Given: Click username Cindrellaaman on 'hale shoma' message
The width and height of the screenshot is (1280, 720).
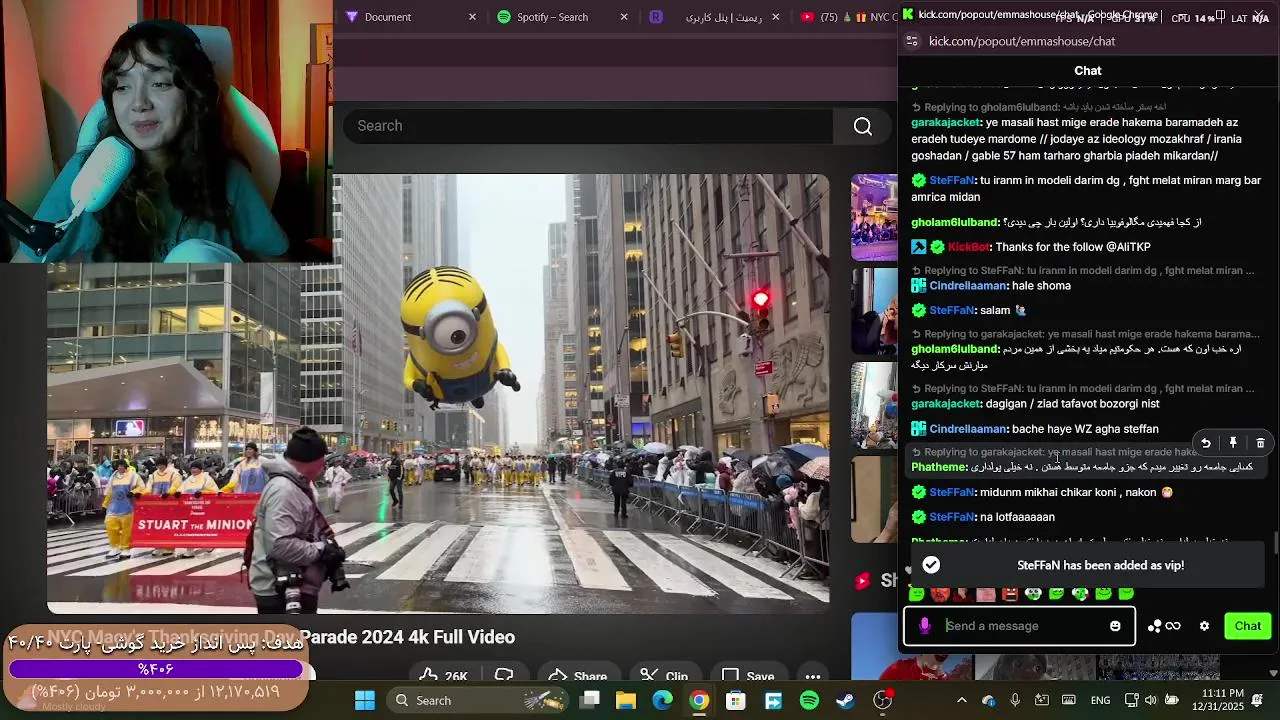Looking at the screenshot, I should pos(968,286).
